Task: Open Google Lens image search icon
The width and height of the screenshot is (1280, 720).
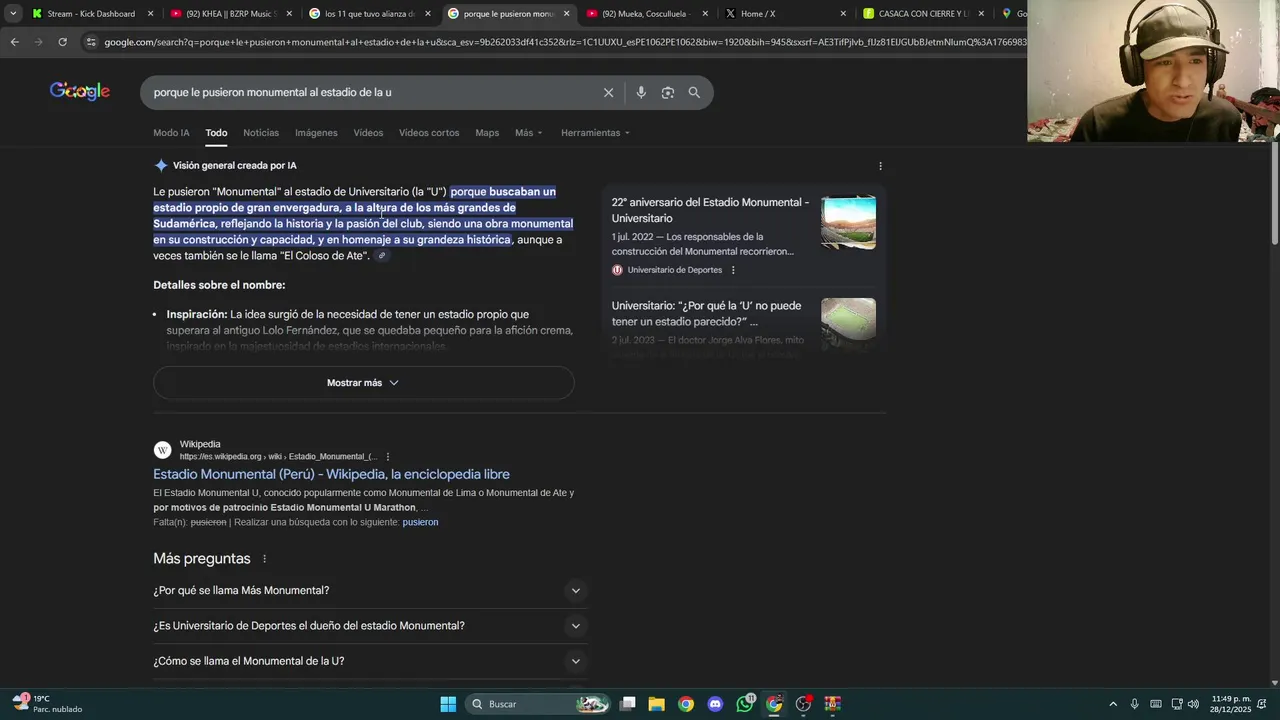Action: click(667, 92)
